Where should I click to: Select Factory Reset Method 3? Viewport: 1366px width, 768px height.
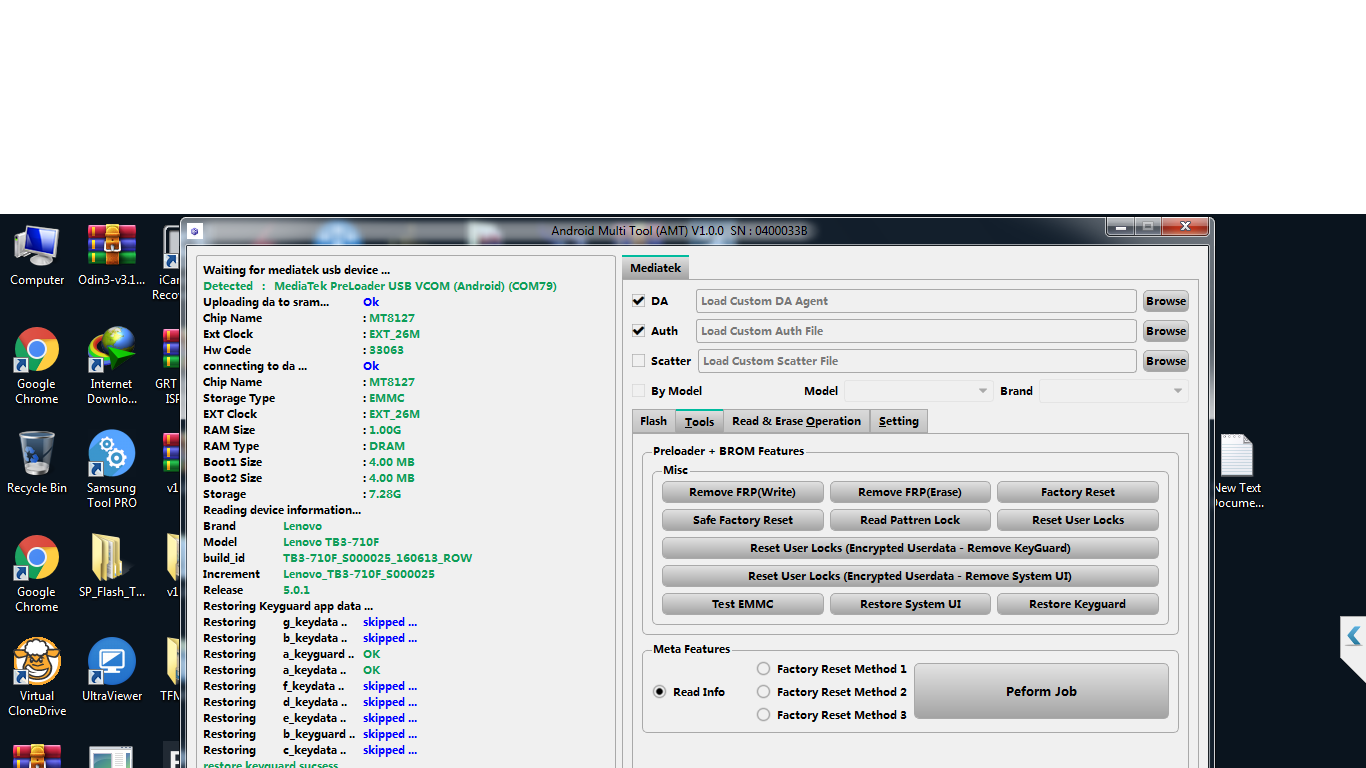tap(764, 715)
